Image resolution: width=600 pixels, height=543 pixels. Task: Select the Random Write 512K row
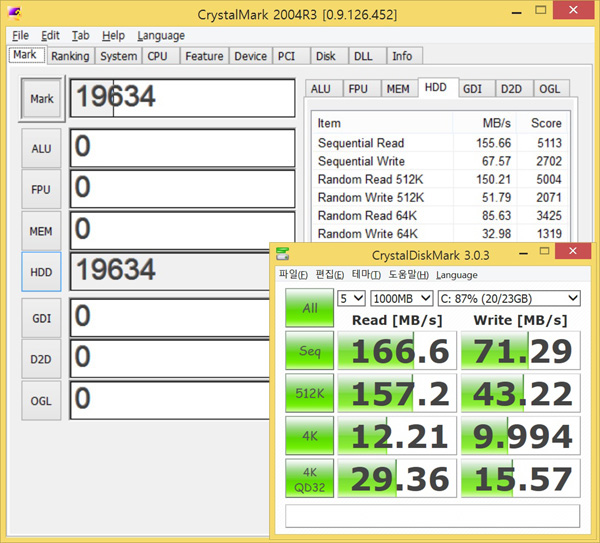coord(440,197)
